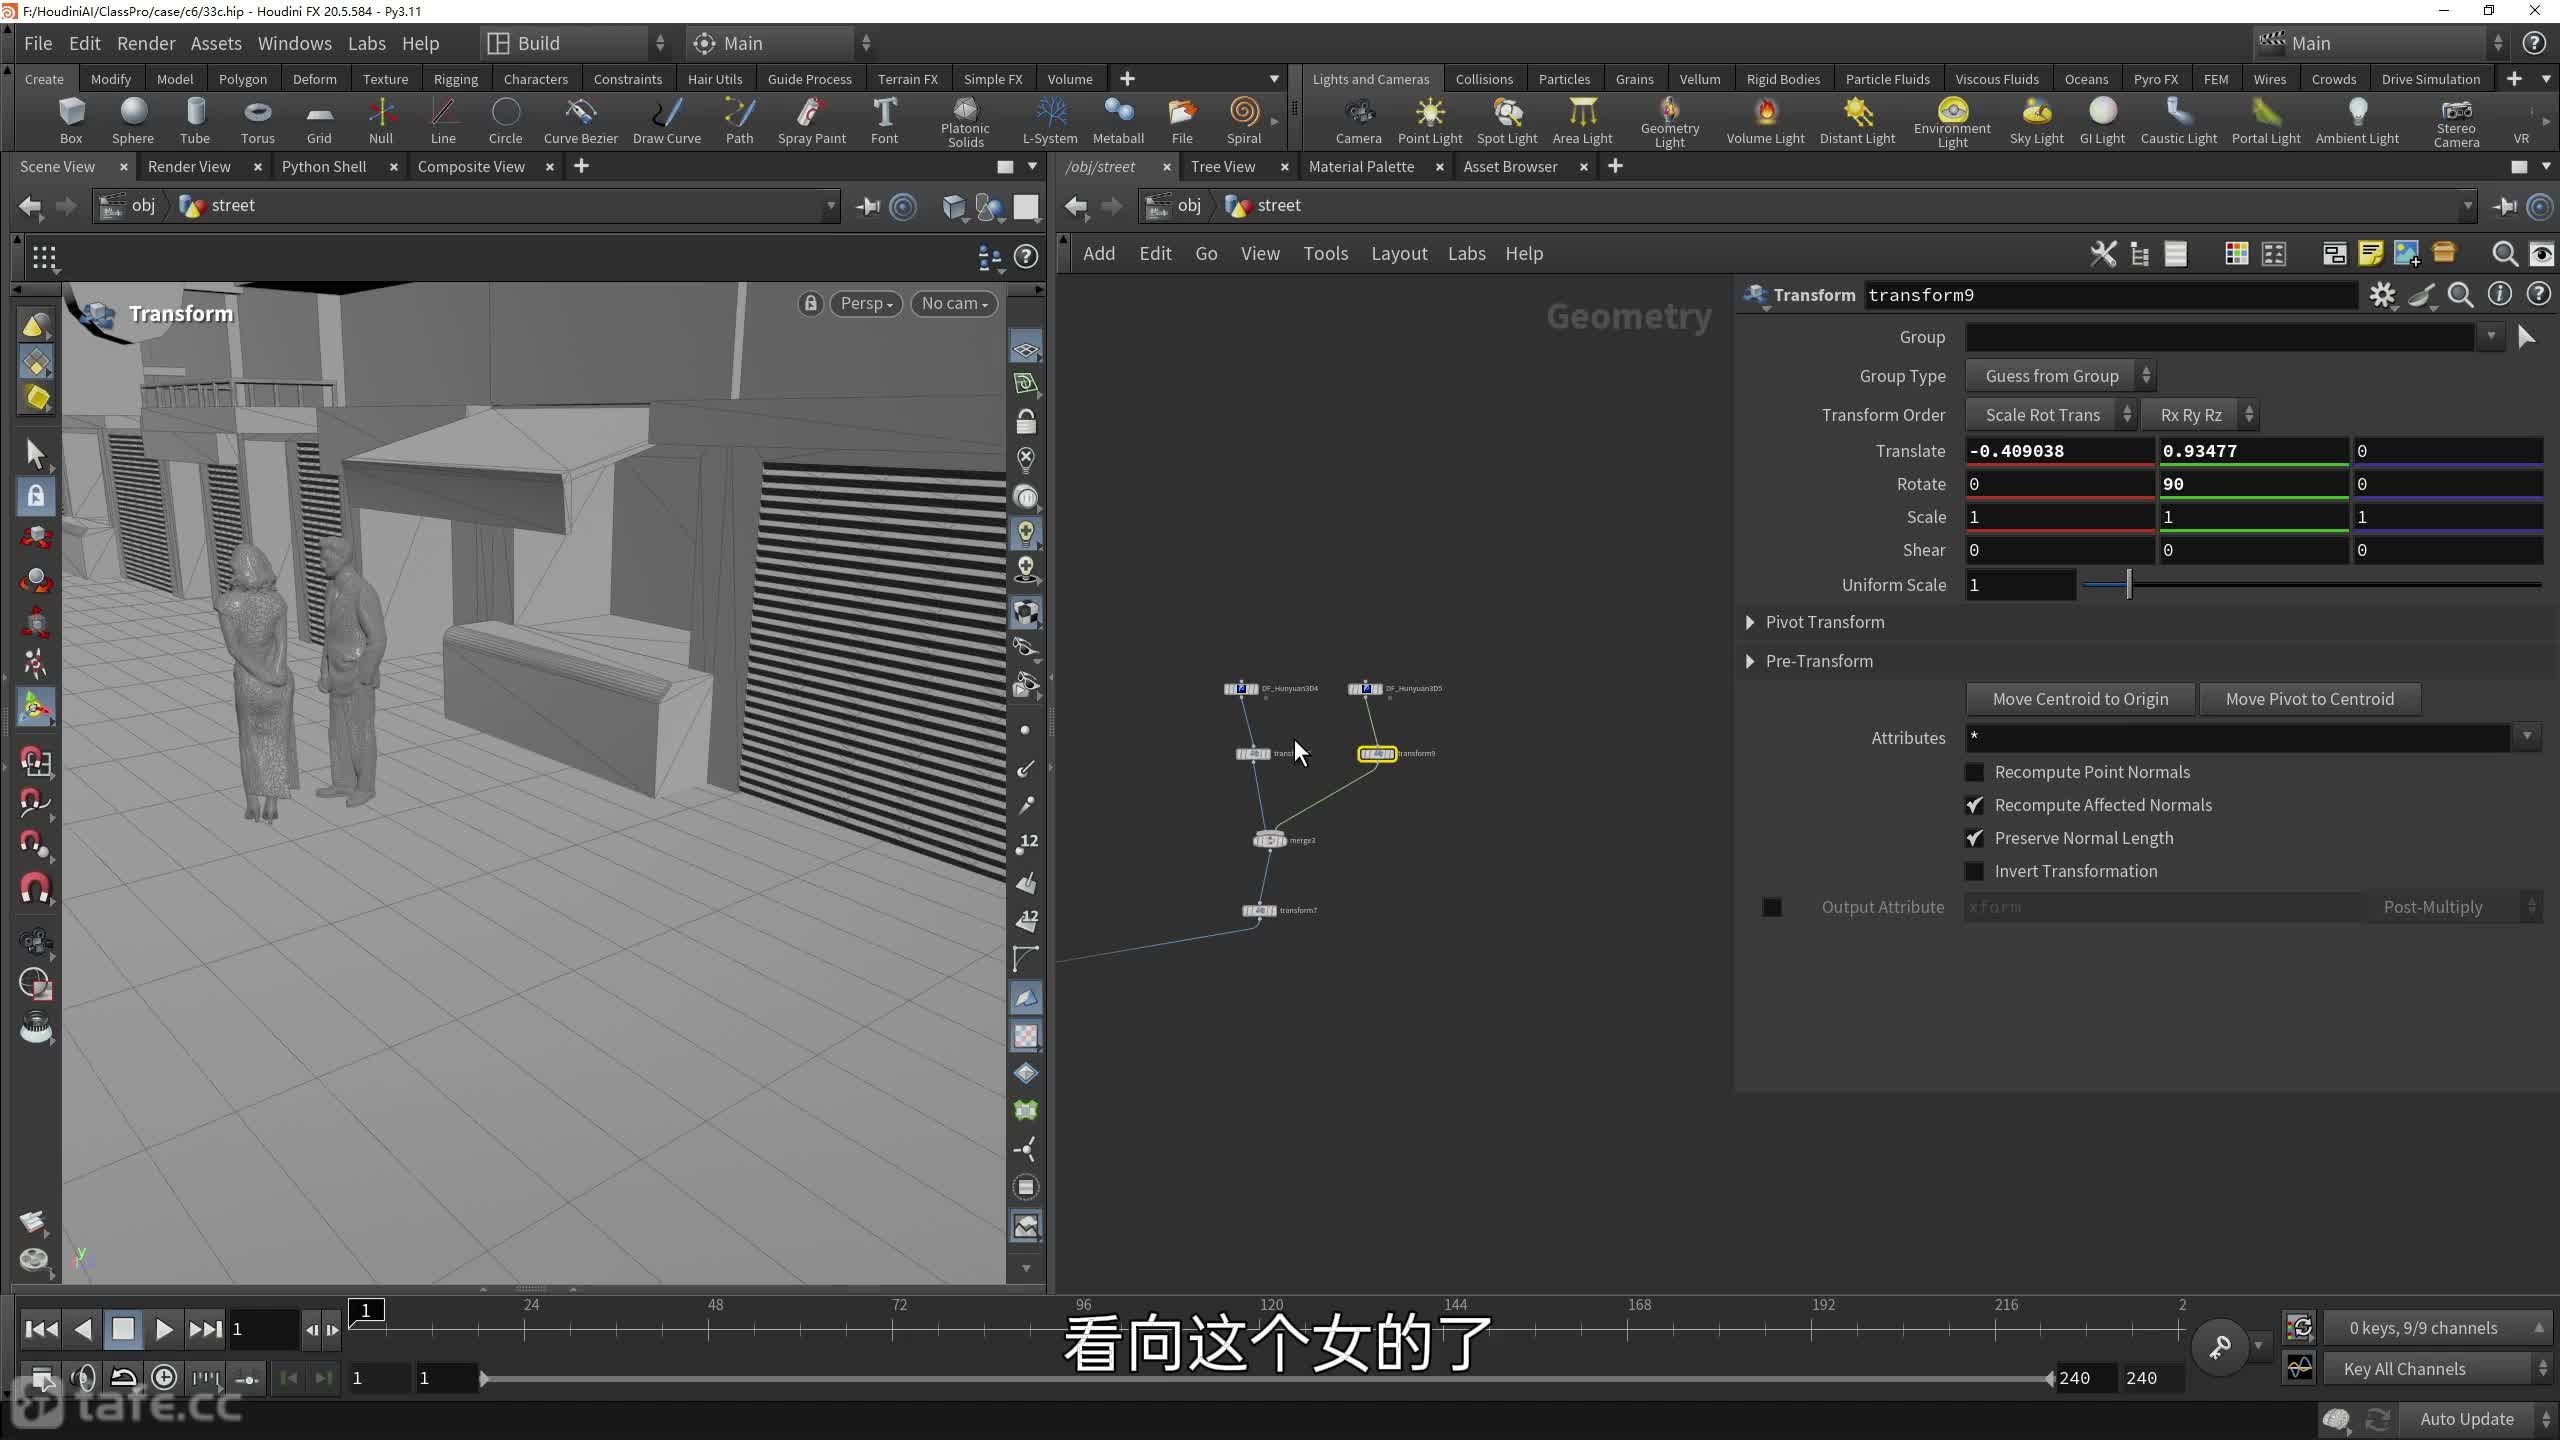Click Move Pivot to Centroid button
Screen dimensions: 2560x1440
click(x=2309, y=699)
